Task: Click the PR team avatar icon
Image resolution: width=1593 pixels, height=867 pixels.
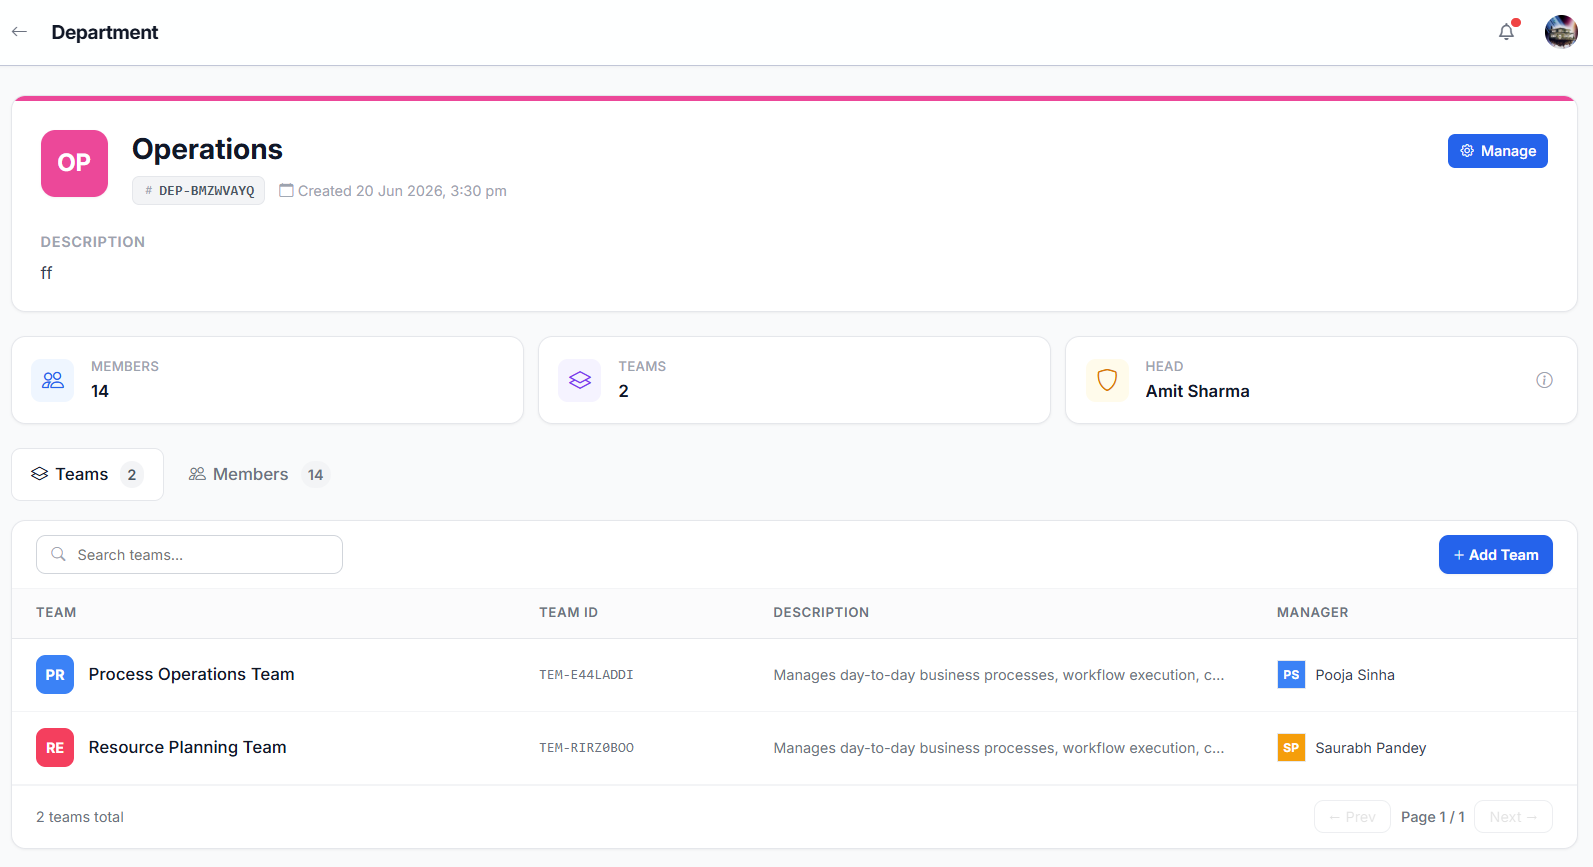Action: 55,675
